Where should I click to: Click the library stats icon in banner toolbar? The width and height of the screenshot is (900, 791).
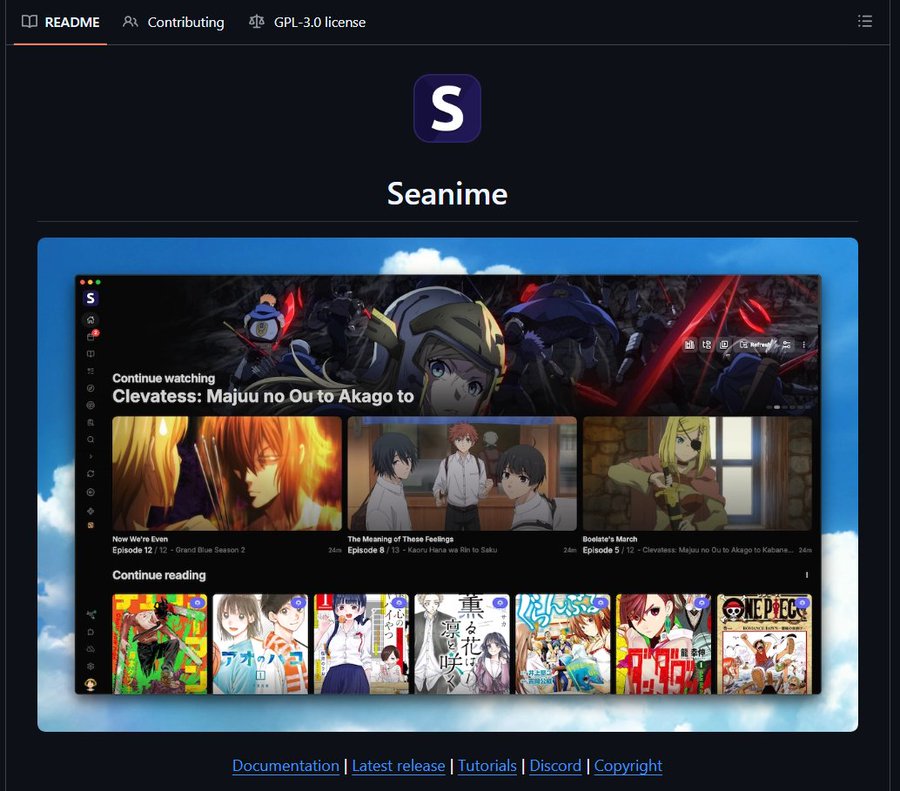coord(689,344)
